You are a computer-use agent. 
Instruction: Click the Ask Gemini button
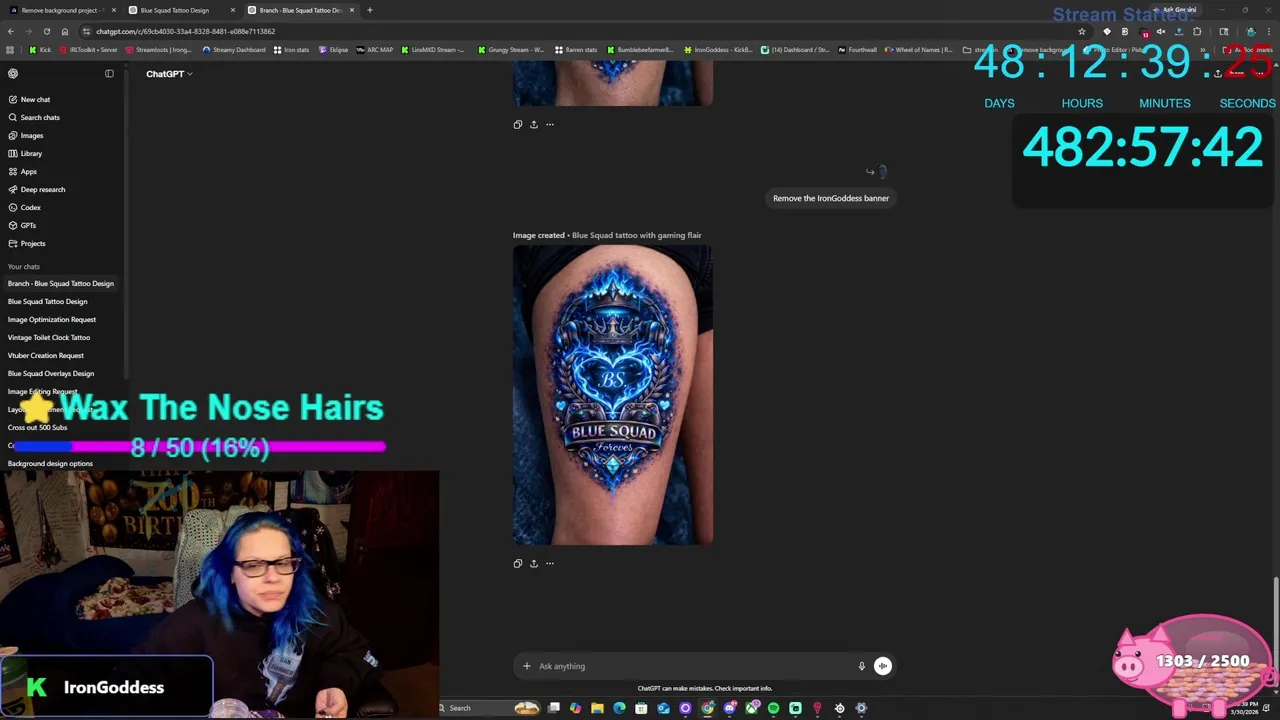point(1175,10)
